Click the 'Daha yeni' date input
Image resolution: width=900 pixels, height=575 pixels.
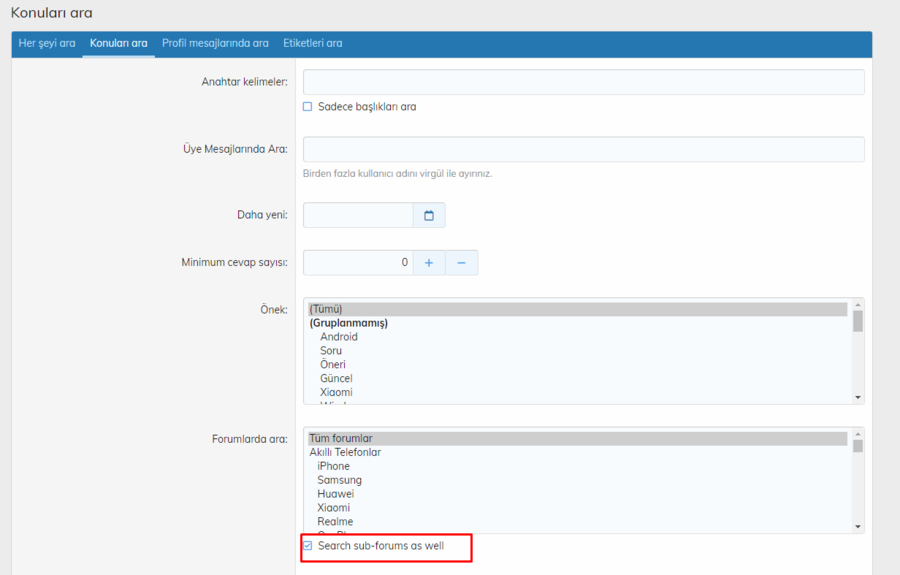358,215
